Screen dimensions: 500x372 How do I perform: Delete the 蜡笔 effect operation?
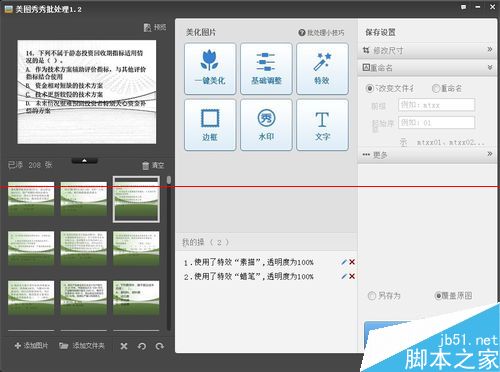pyautogui.click(x=352, y=276)
